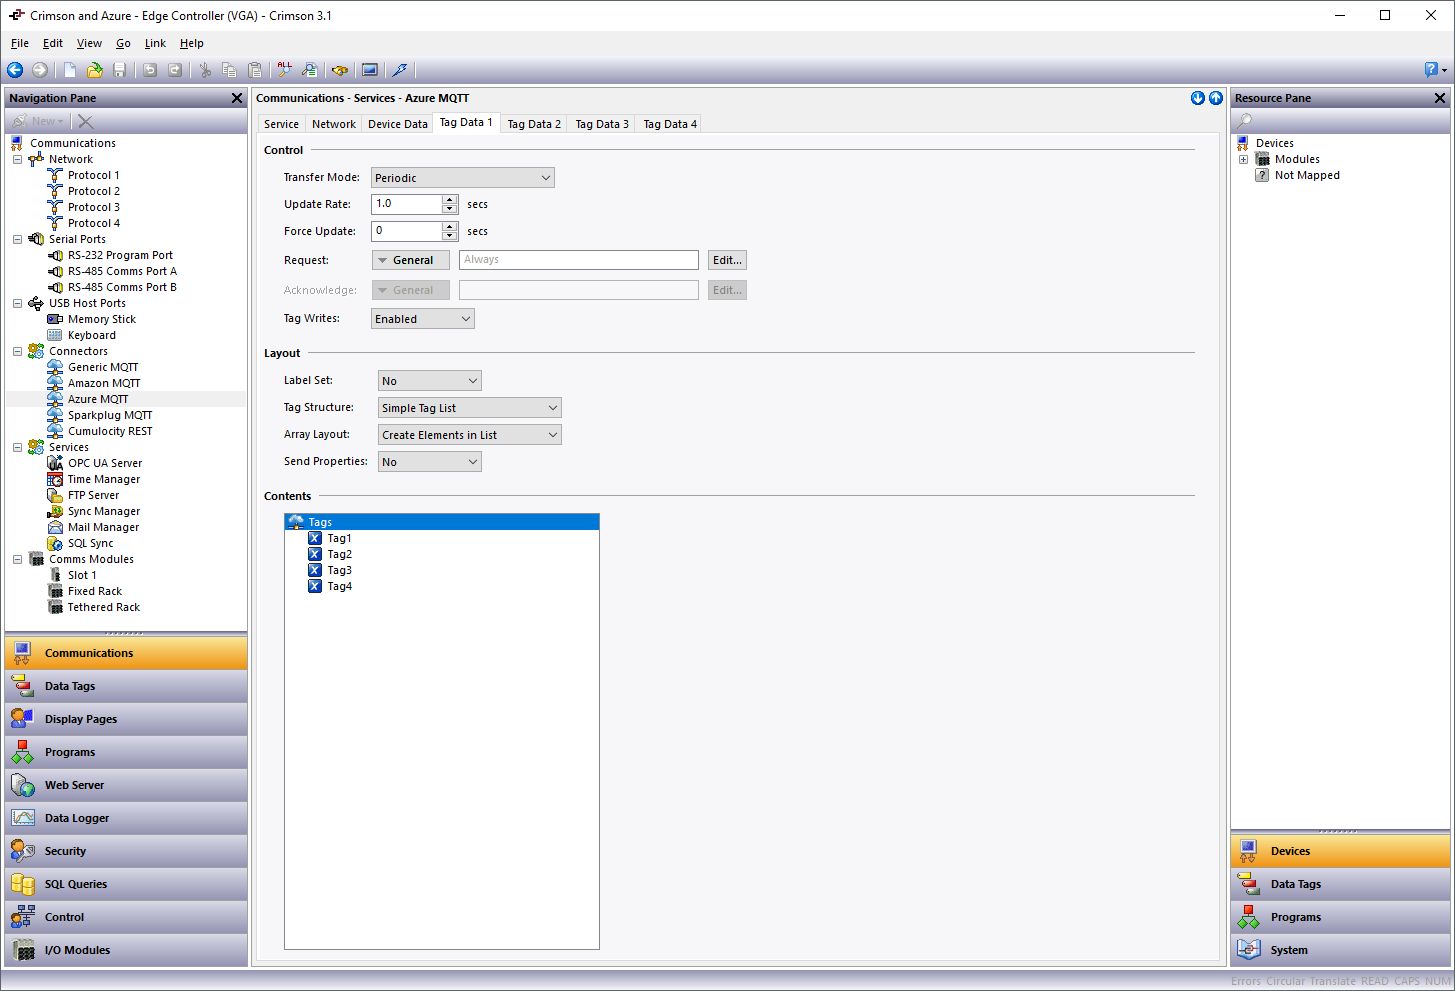Close the Navigation Pane
Image resolution: width=1455 pixels, height=991 pixels.
237,98
